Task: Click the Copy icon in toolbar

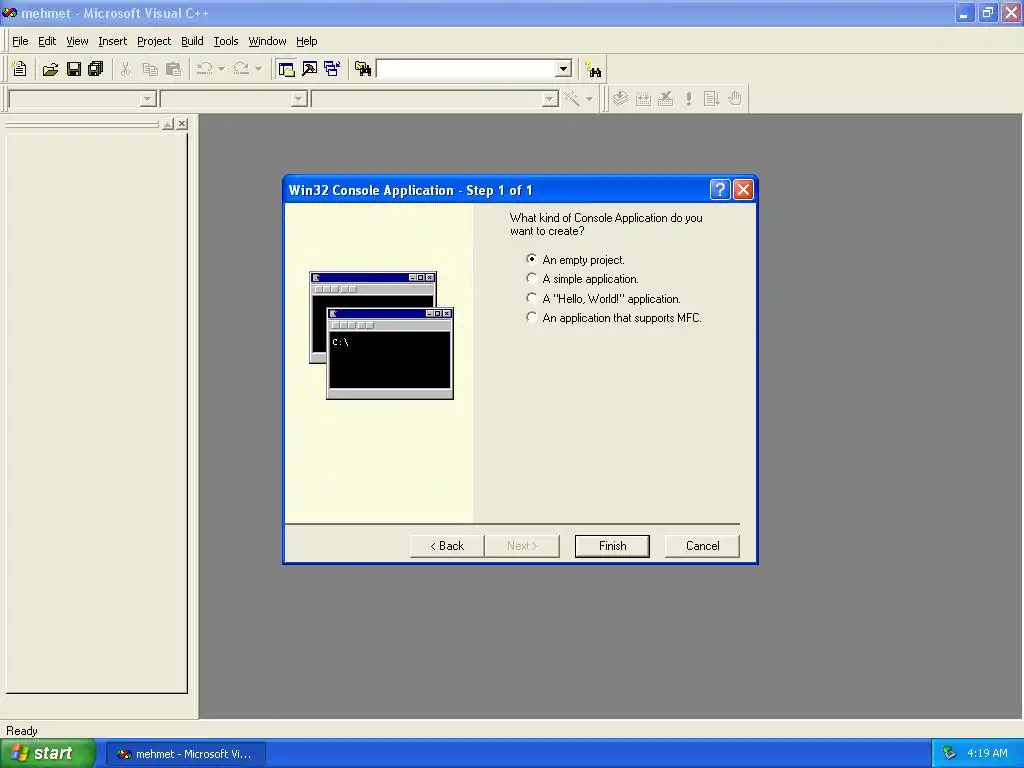Action: (x=150, y=69)
